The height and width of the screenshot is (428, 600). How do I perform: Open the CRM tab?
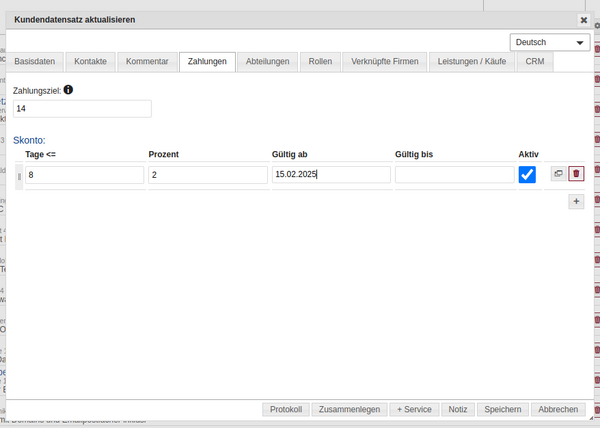click(x=534, y=62)
